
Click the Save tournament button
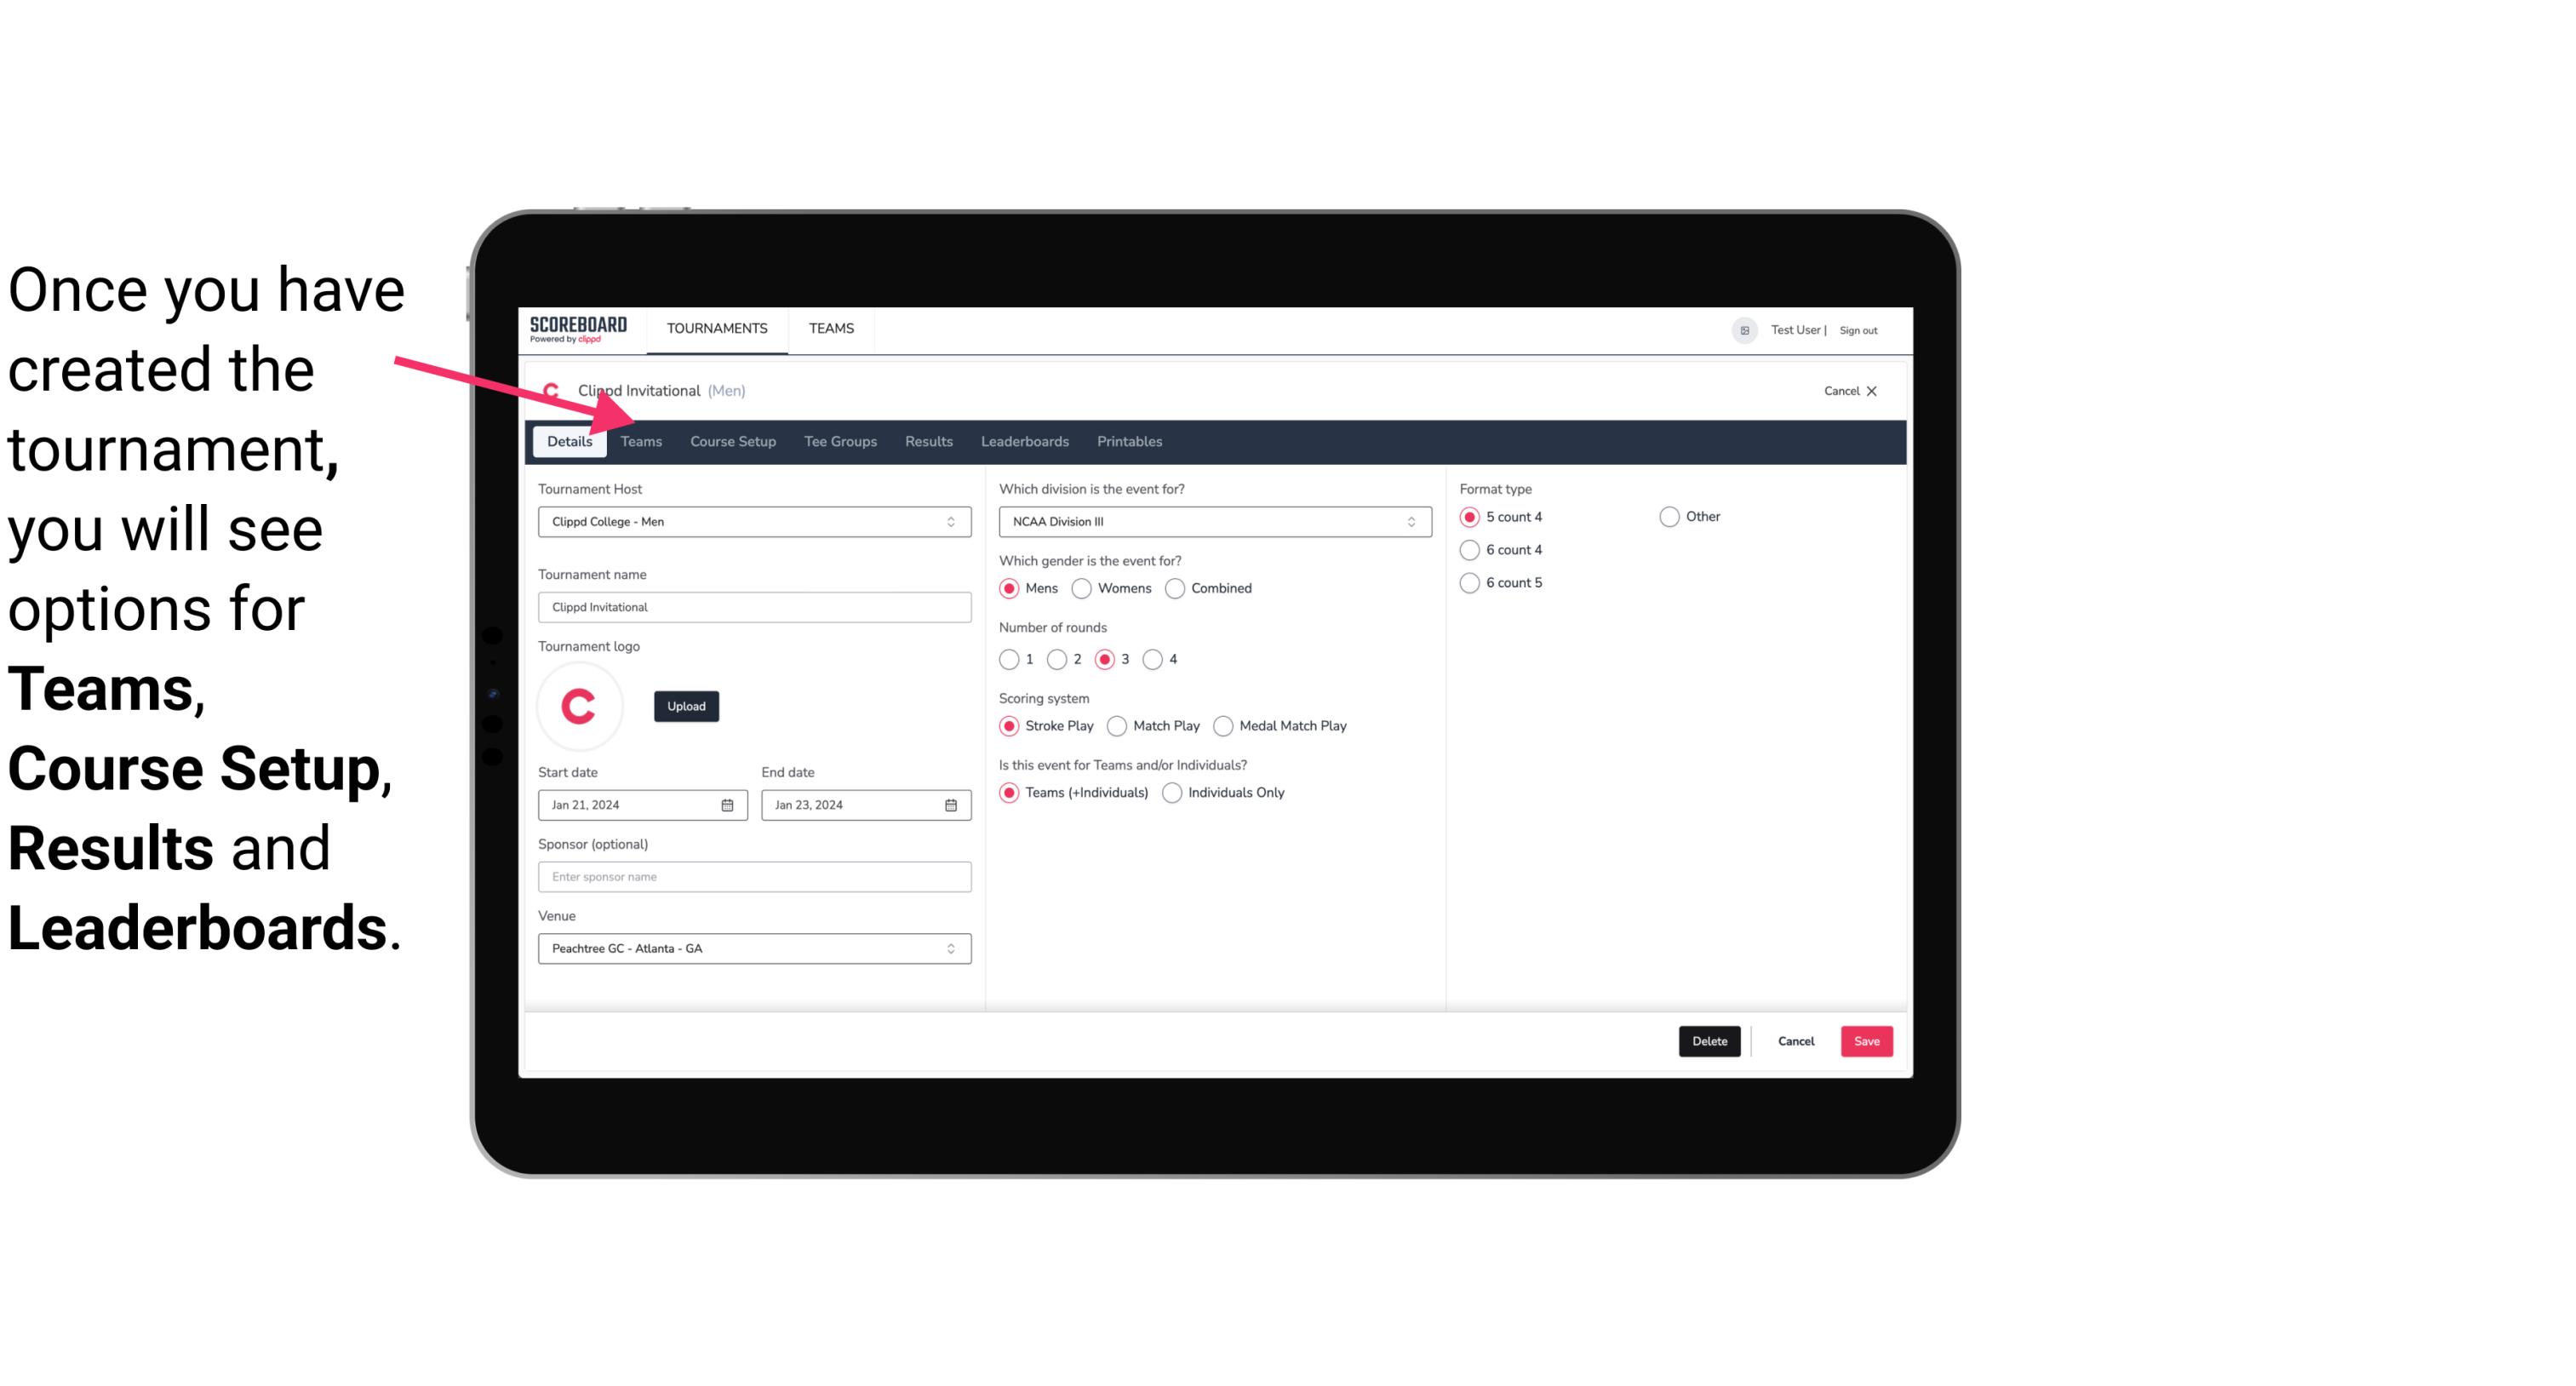[1866, 1041]
